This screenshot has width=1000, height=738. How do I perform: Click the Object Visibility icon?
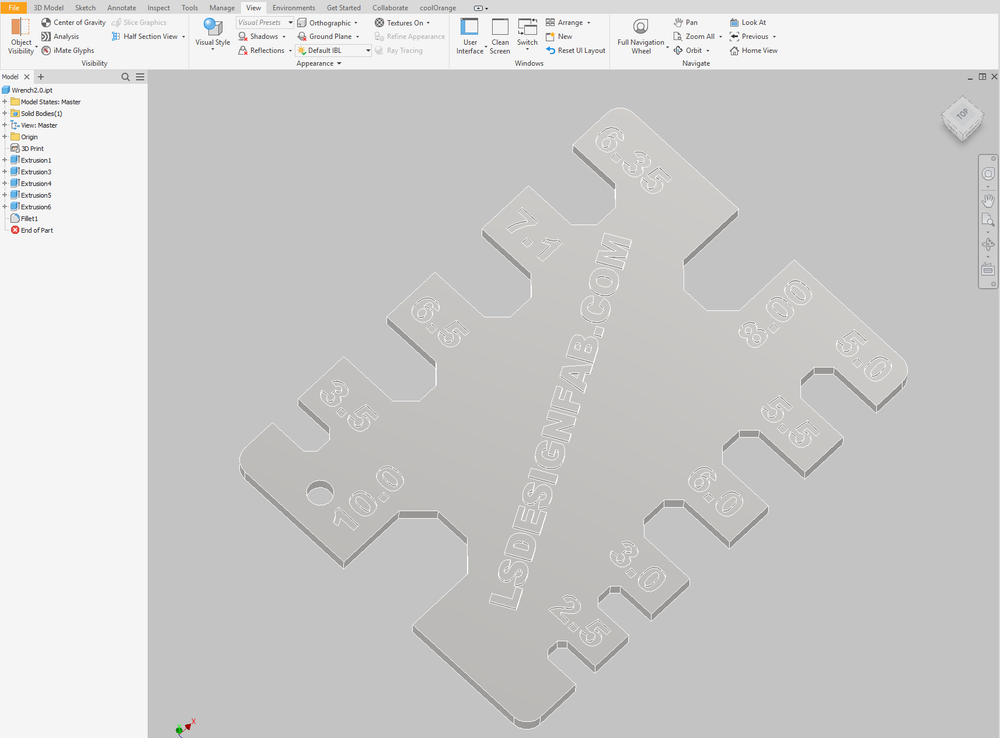[20, 27]
